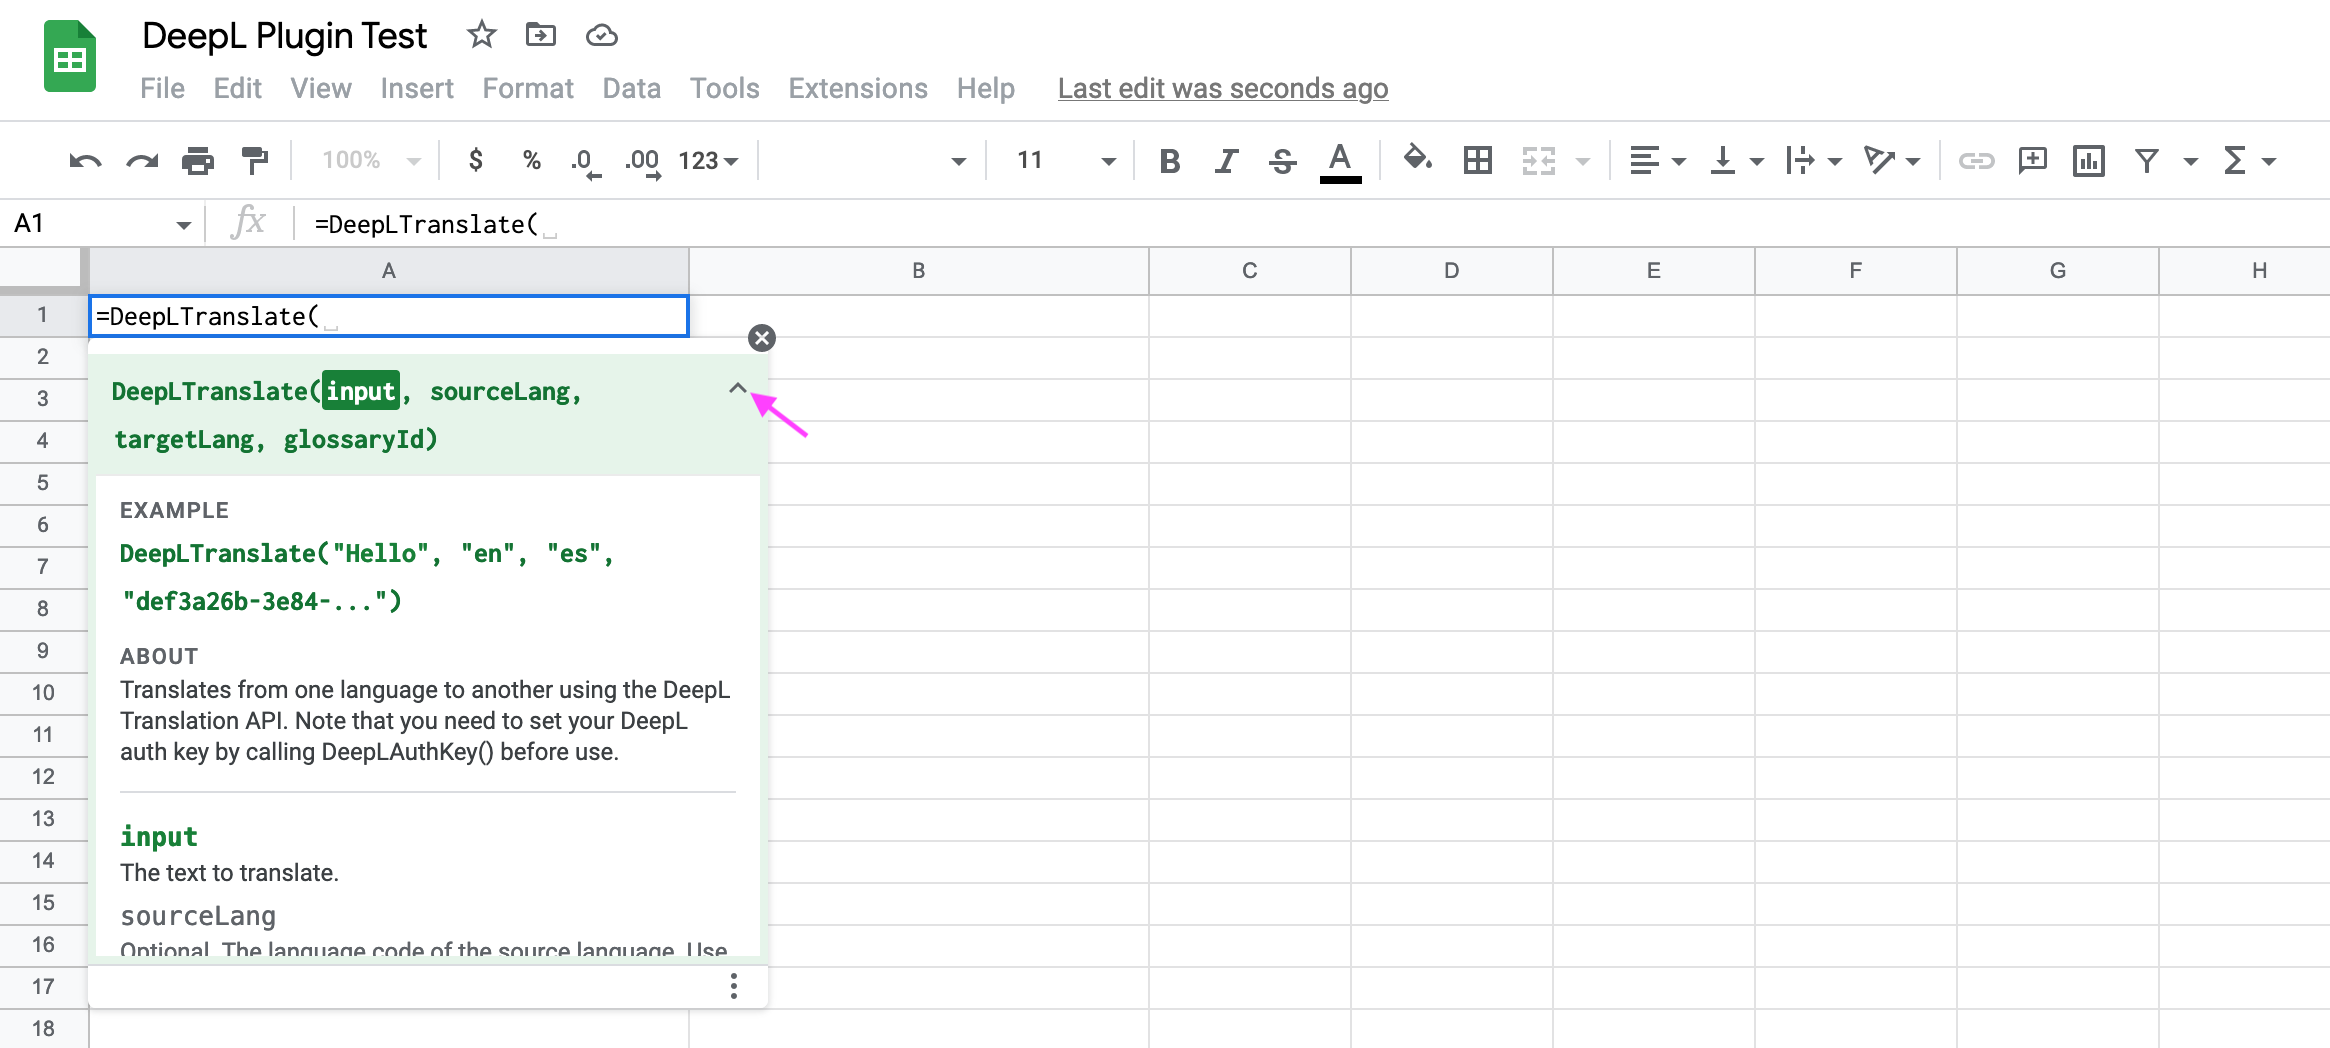The height and width of the screenshot is (1048, 2330).
Task: Check cloud save status icon
Action: (601, 36)
